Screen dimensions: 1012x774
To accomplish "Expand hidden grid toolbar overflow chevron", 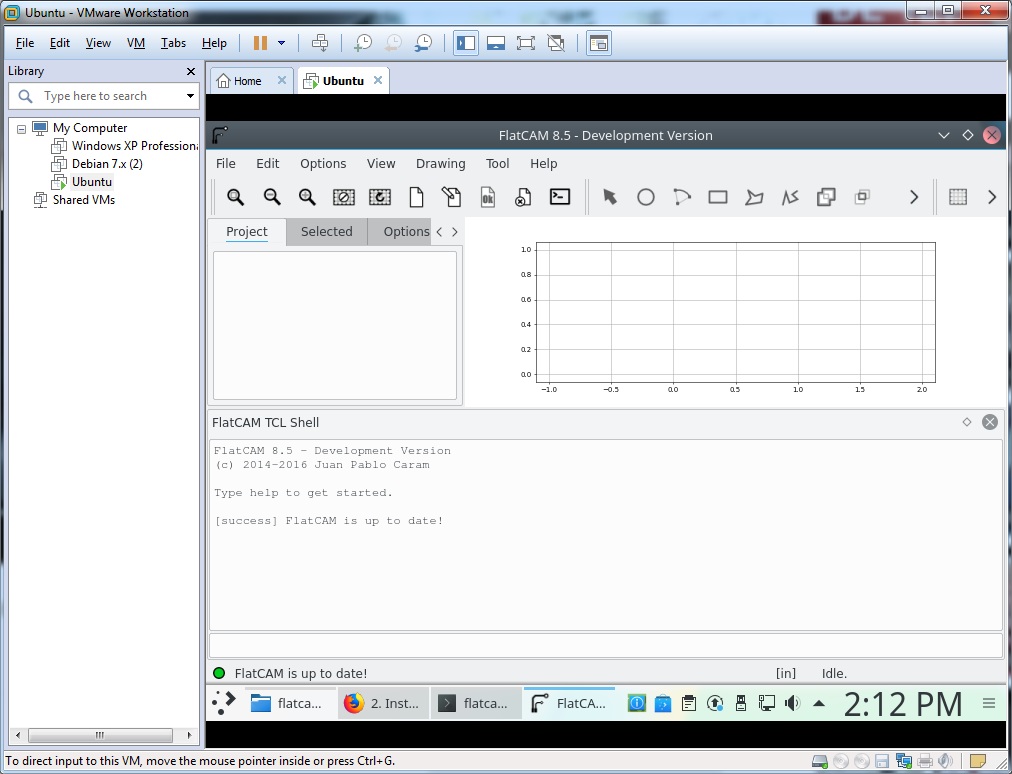I will pyautogui.click(x=992, y=197).
